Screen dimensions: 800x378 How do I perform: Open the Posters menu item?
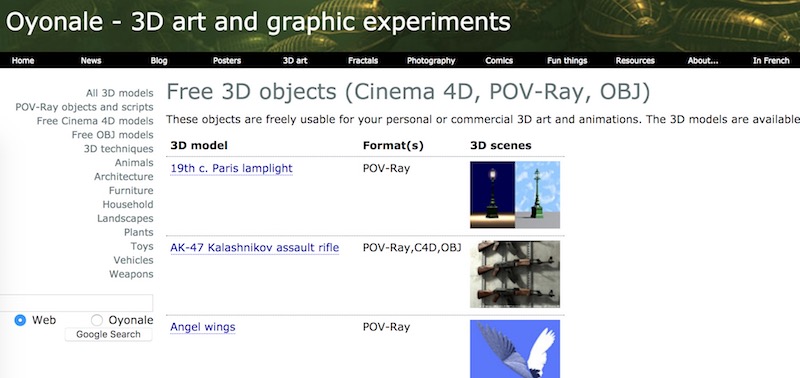click(227, 60)
